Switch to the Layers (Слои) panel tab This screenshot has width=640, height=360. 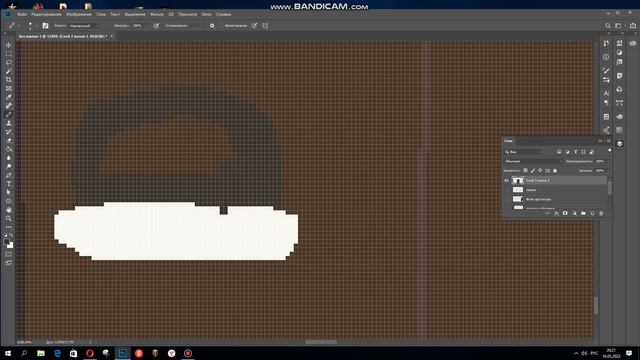pyautogui.click(x=508, y=141)
